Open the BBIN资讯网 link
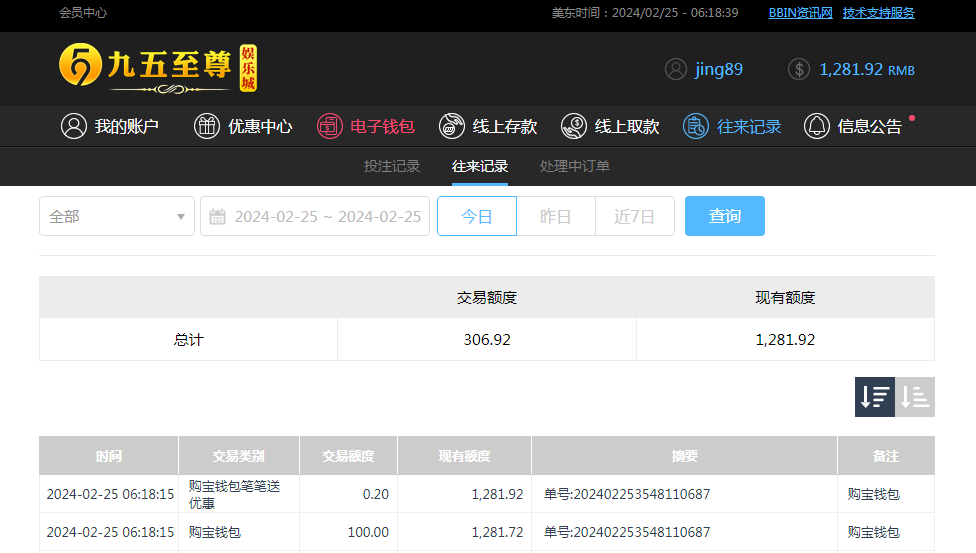This screenshot has height=553, width=976. (x=800, y=13)
